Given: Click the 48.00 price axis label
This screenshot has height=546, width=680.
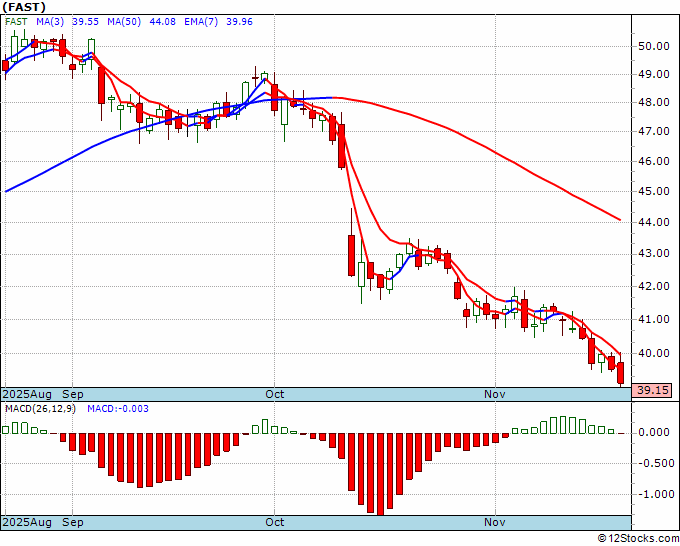Looking at the screenshot, I should click(x=654, y=103).
